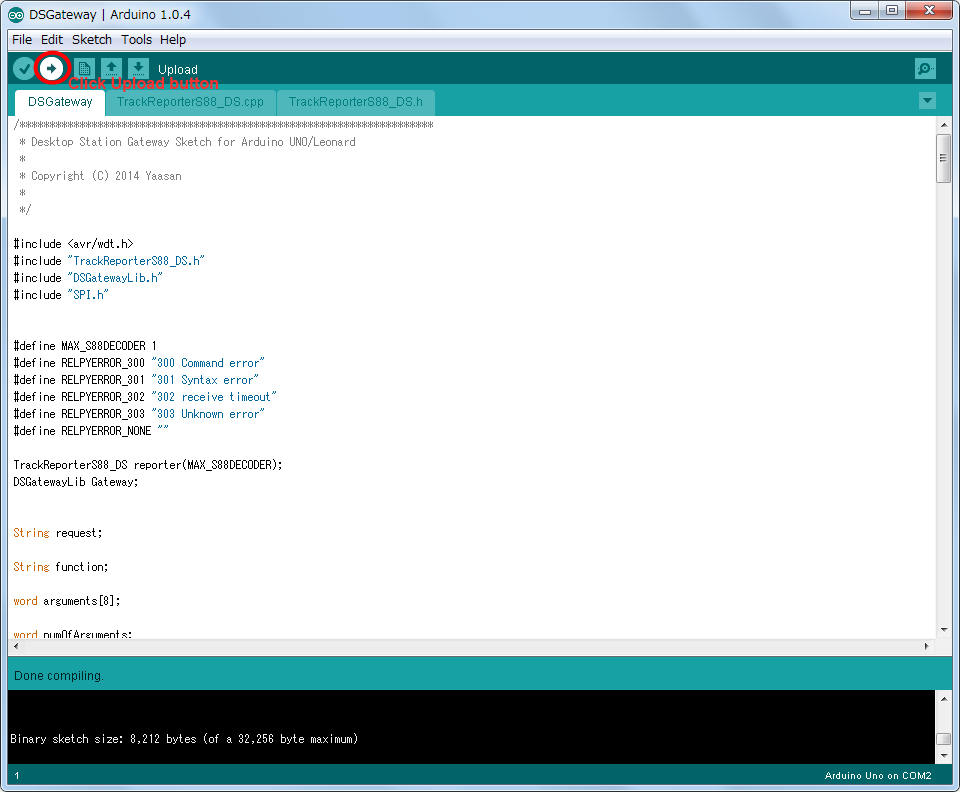
Task: Click the console scrollbar down arrow
Action: tap(944, 756)
